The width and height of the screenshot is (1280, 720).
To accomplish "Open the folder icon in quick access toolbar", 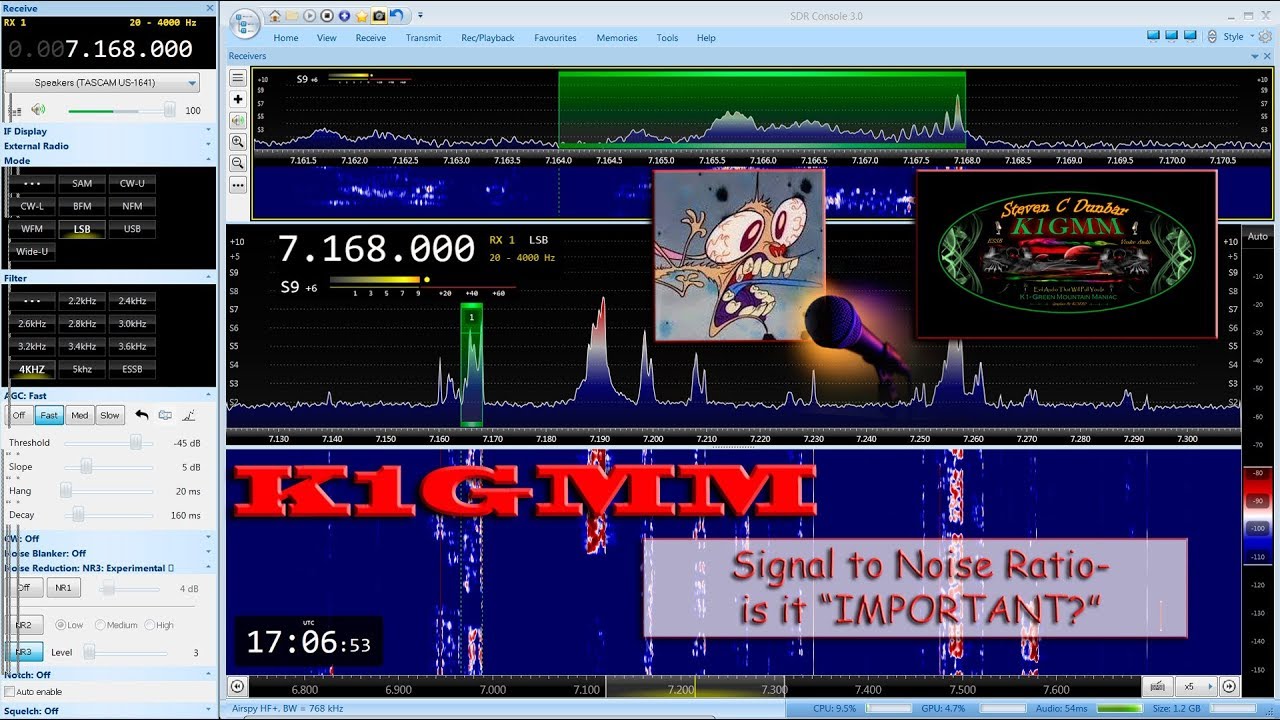I will click(292, 16).
